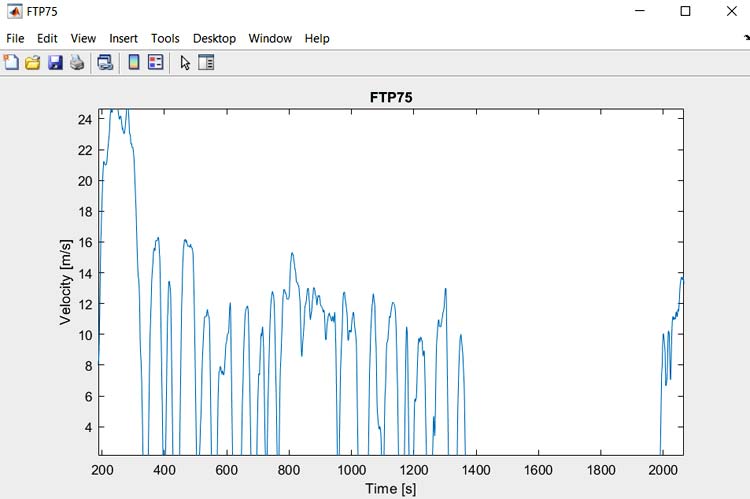Click the x-axis tick label 1600
This screenshot has width=750, height=499.
point(538,470)
